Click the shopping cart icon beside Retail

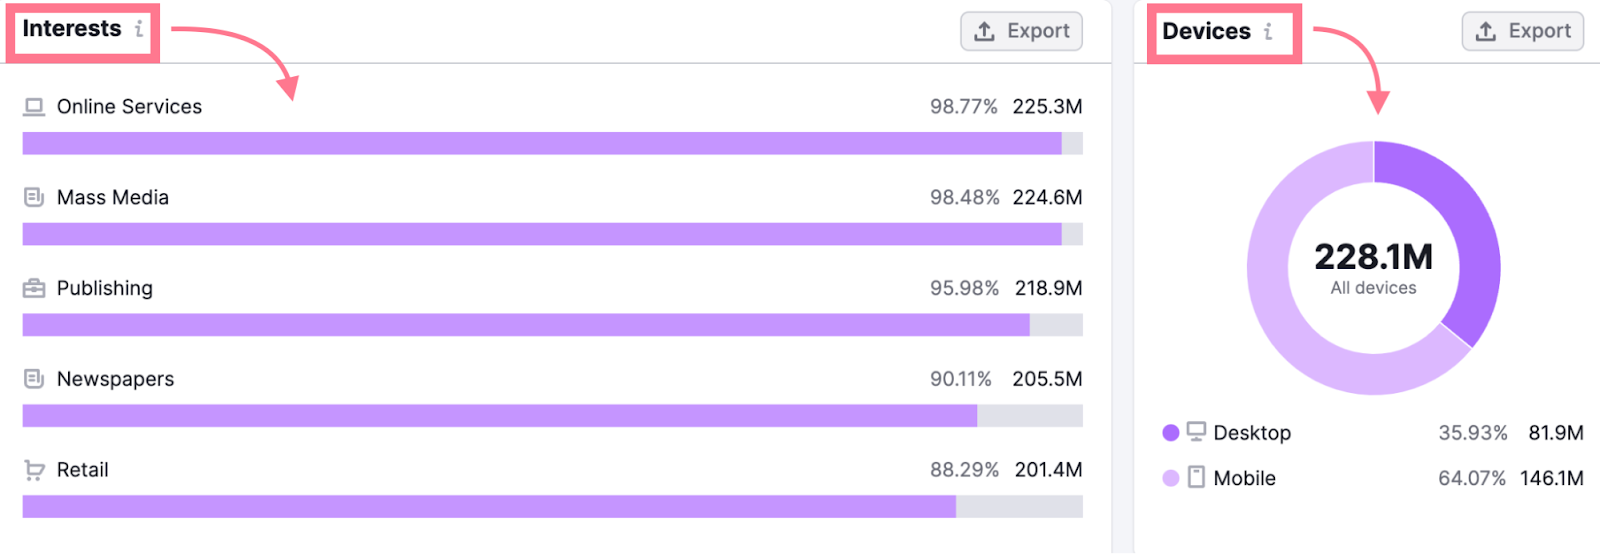coord(34,470)
